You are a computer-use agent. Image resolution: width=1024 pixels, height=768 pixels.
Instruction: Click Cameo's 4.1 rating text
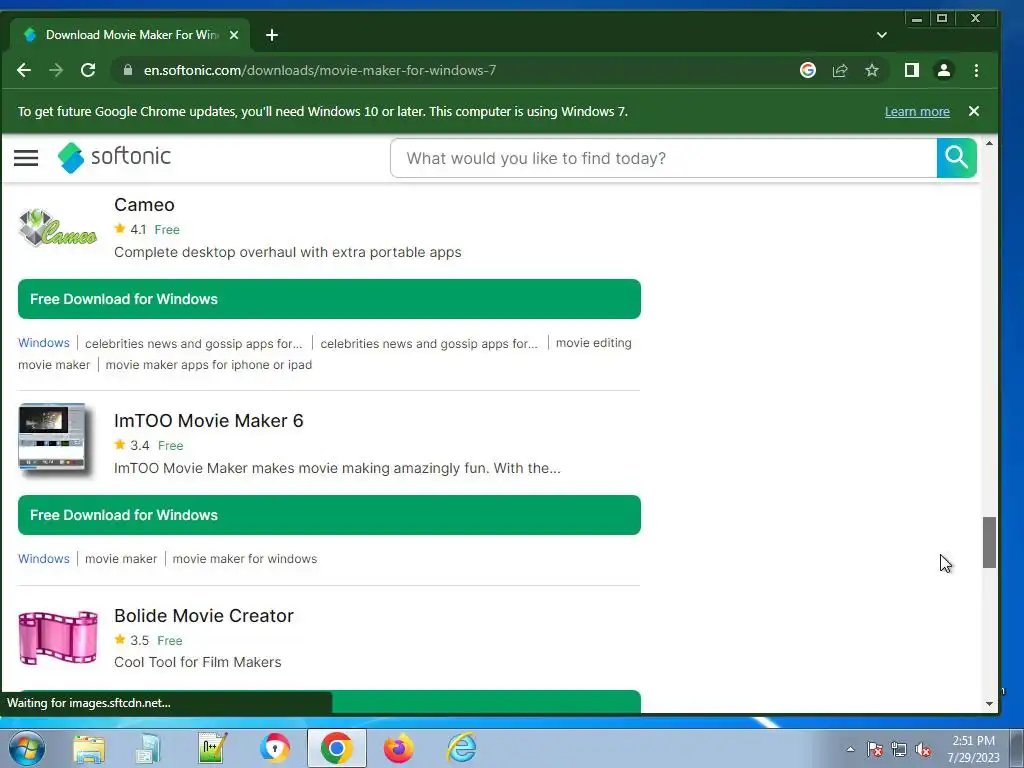pos(138,230)
